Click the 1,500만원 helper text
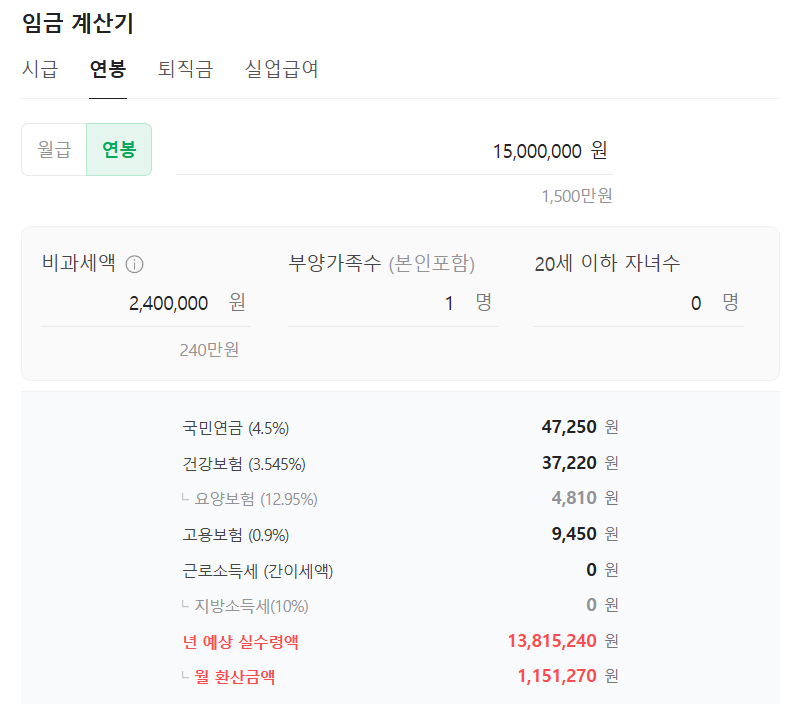The image size is (797, 704). click(x=576, y=196)
